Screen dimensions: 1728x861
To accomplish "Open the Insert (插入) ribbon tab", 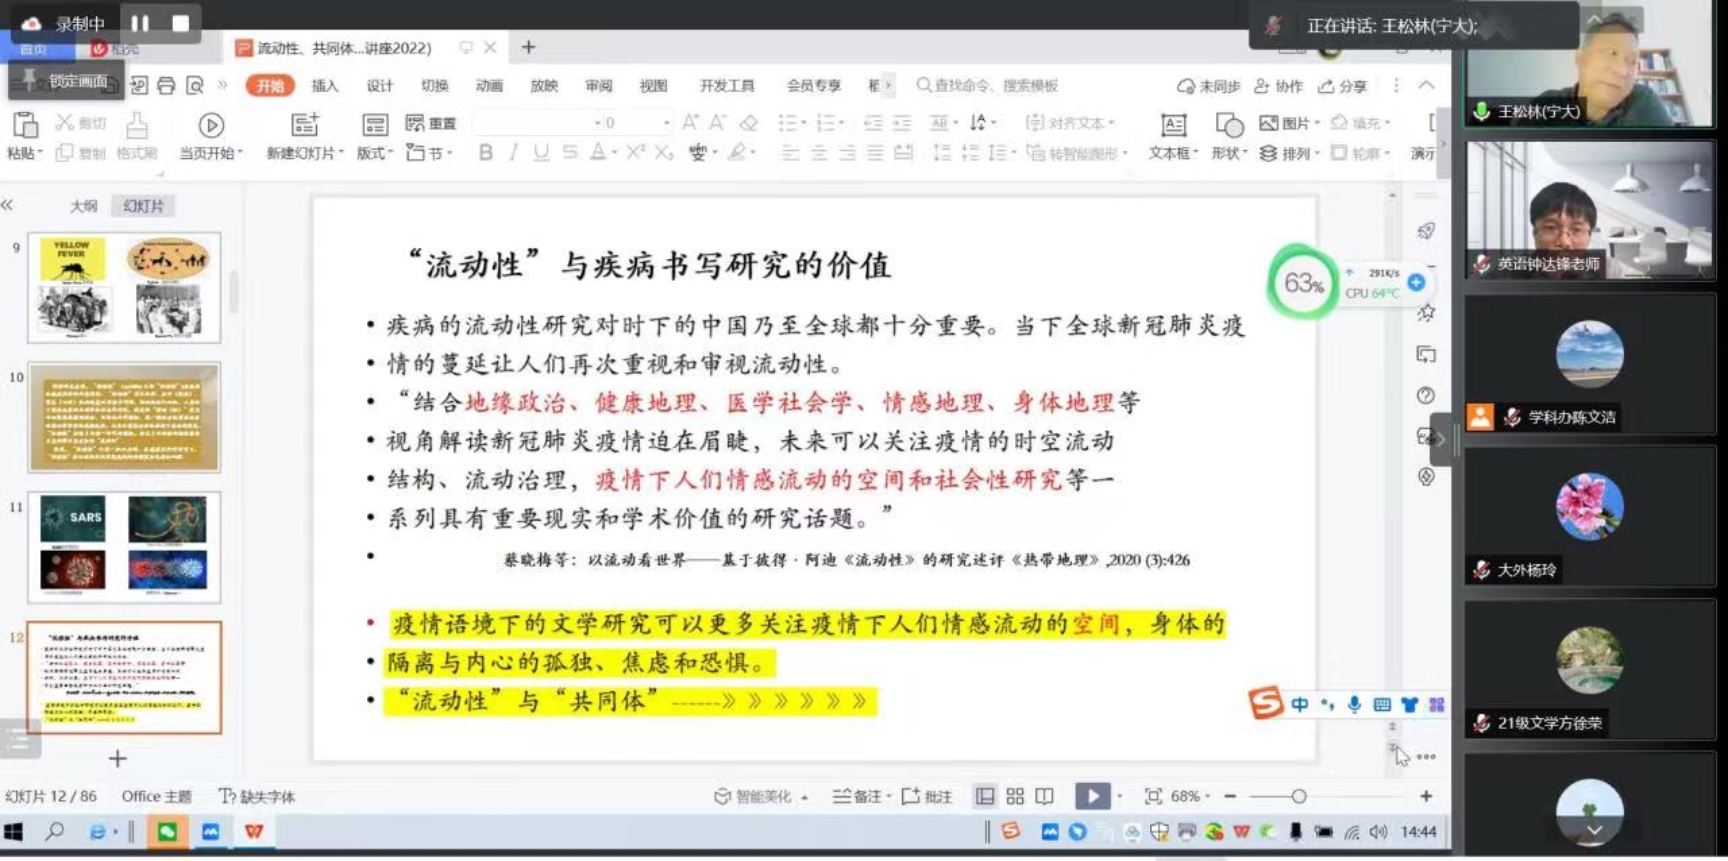I will 324,85.
